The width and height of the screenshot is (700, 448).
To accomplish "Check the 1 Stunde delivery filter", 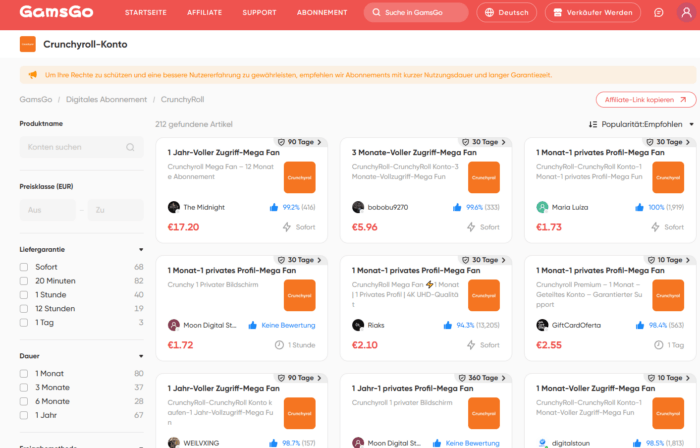I will coord(24,295).
